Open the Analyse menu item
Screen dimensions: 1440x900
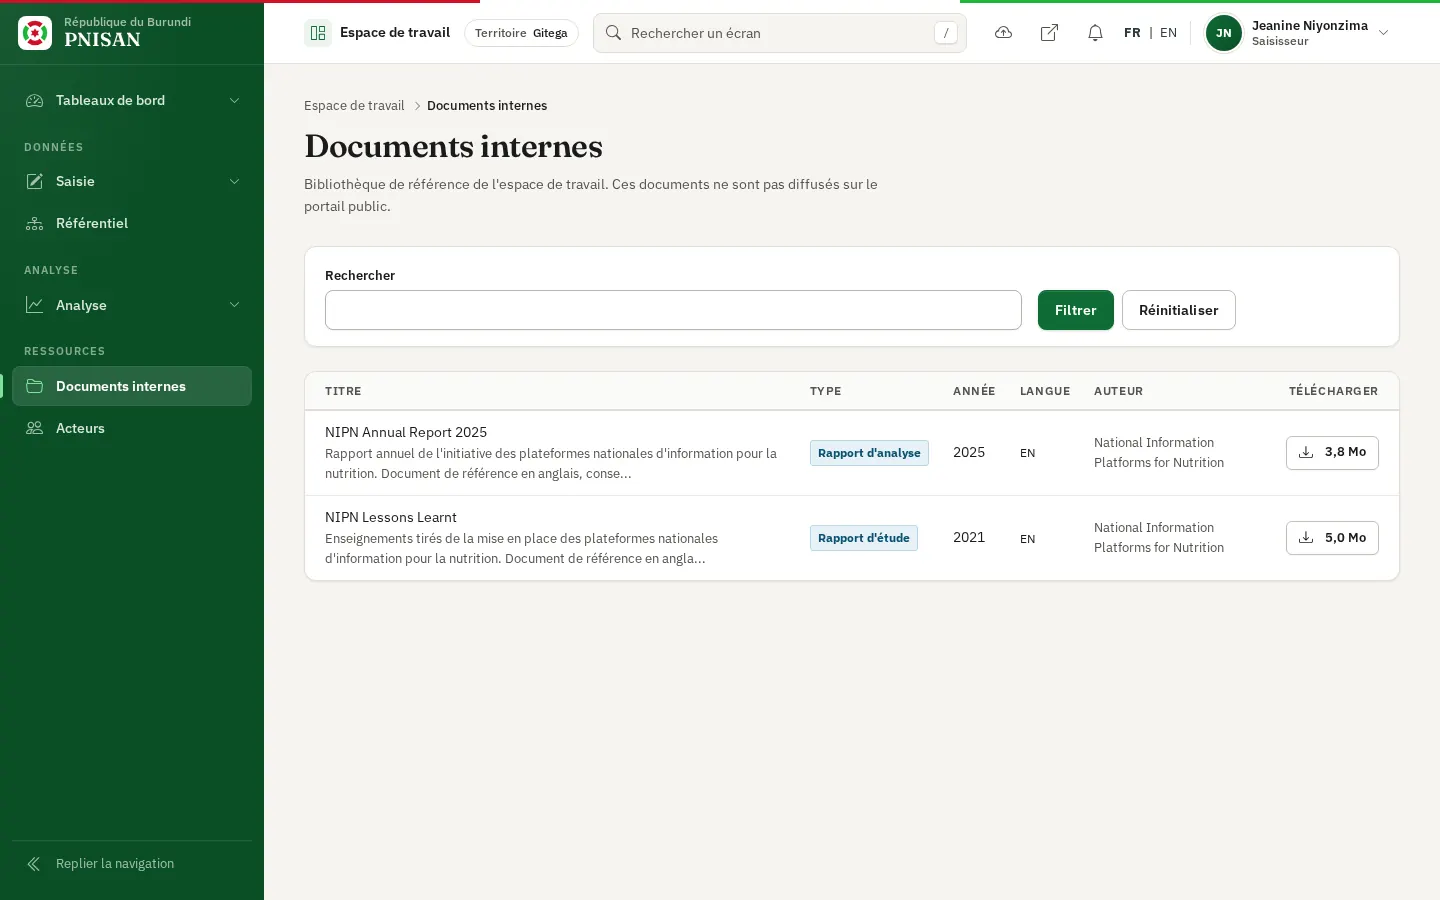coord(132,305)
